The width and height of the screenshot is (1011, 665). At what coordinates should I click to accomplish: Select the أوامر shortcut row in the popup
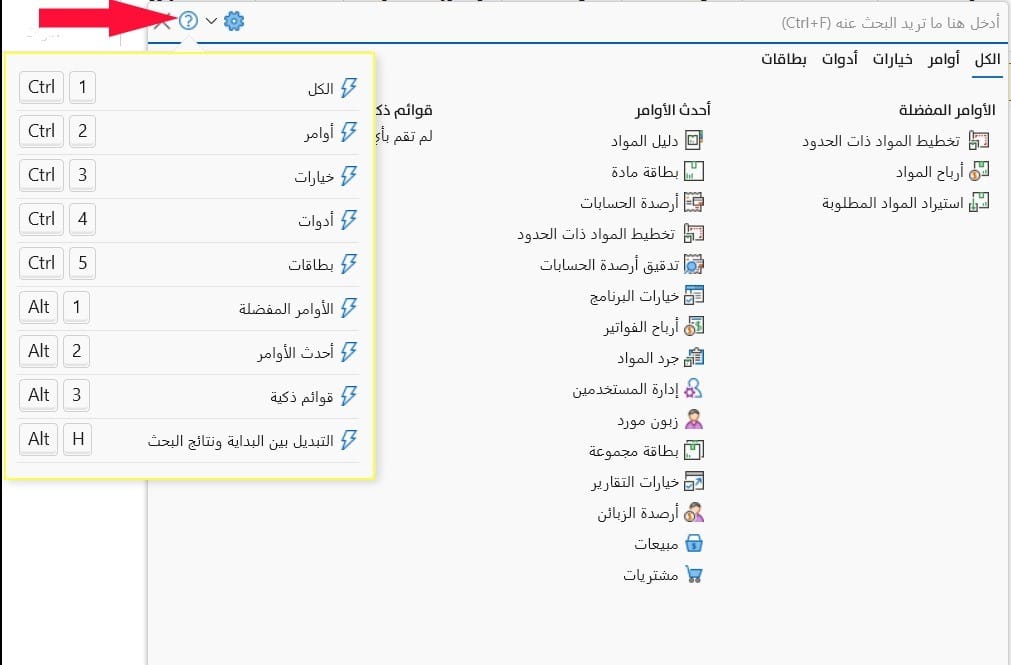point(188,132)
